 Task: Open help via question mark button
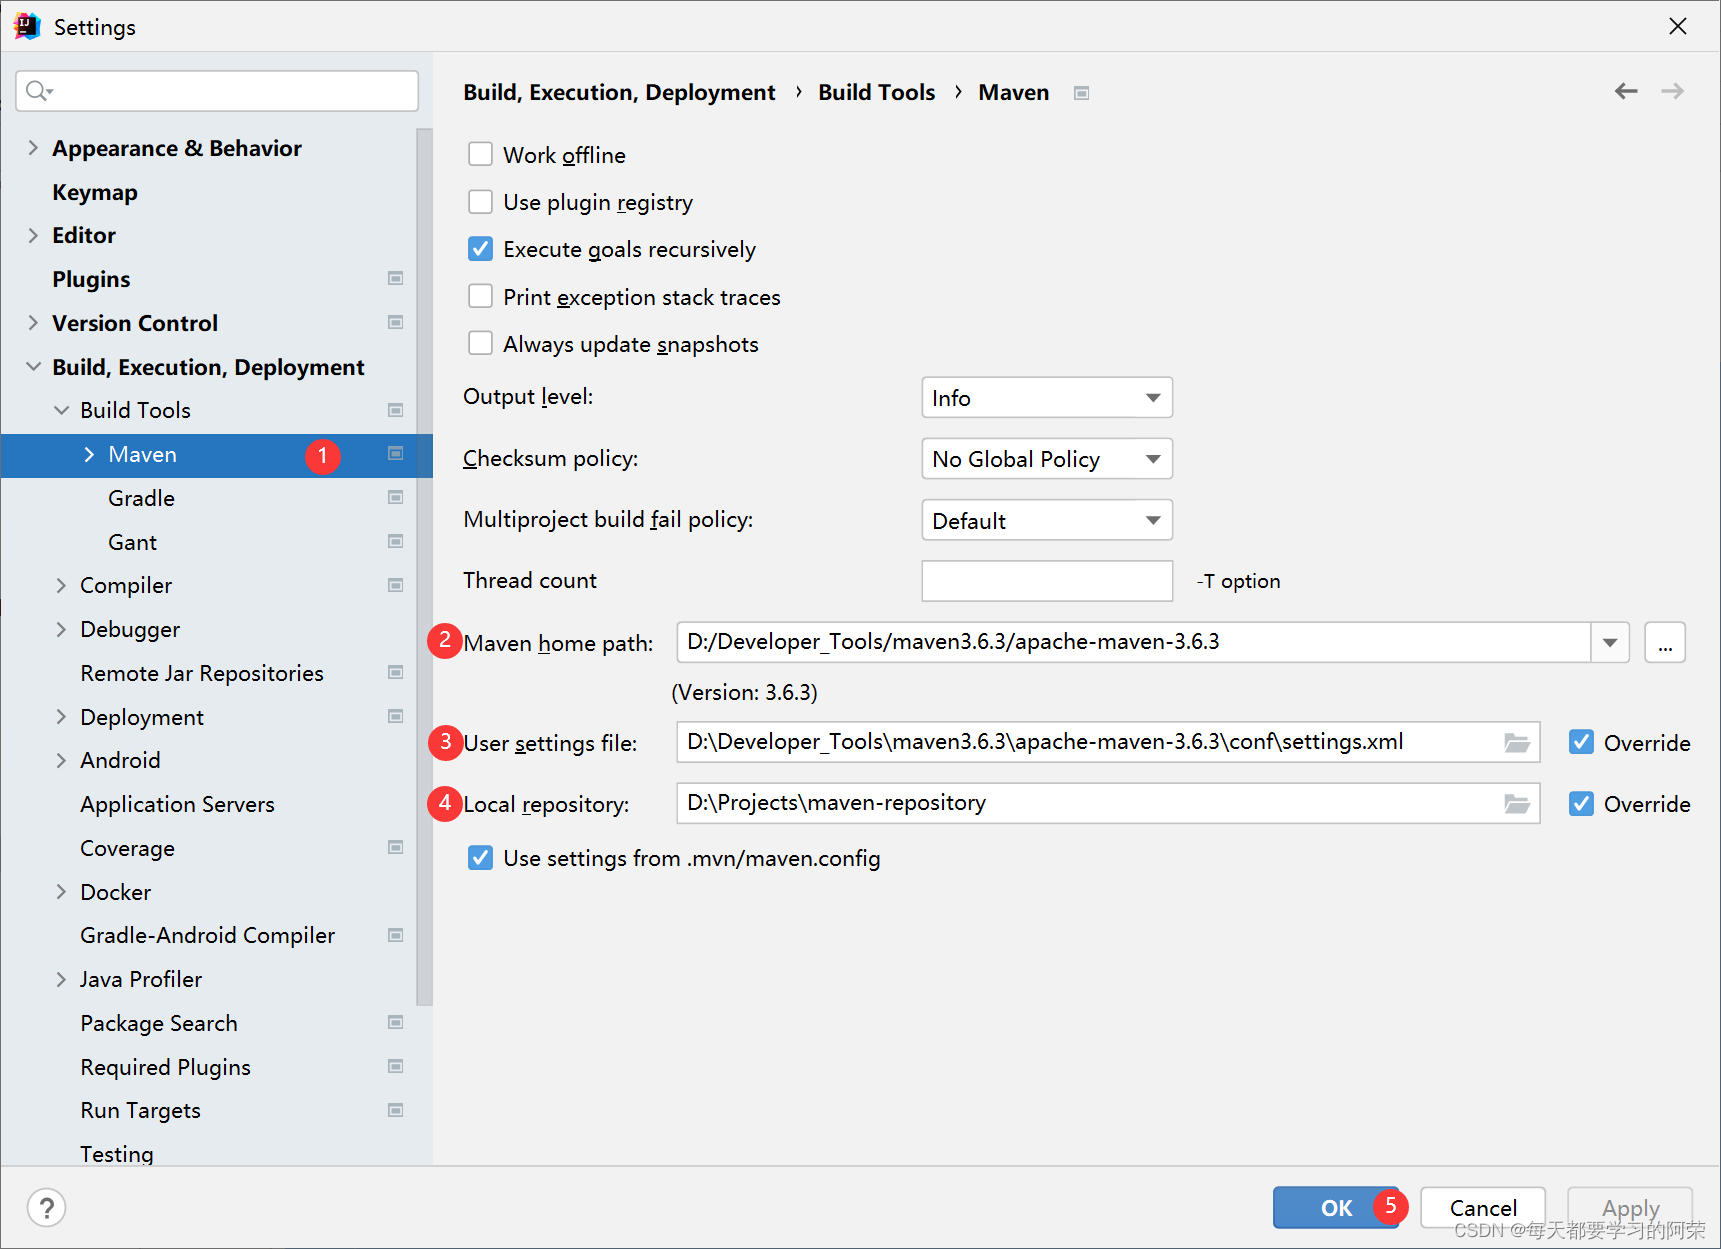[x=47, y=1207]
